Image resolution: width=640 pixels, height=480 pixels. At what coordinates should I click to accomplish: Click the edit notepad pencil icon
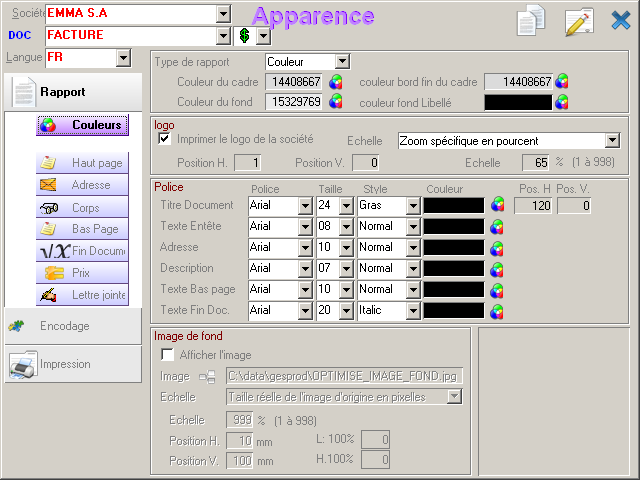click(578, 21)
